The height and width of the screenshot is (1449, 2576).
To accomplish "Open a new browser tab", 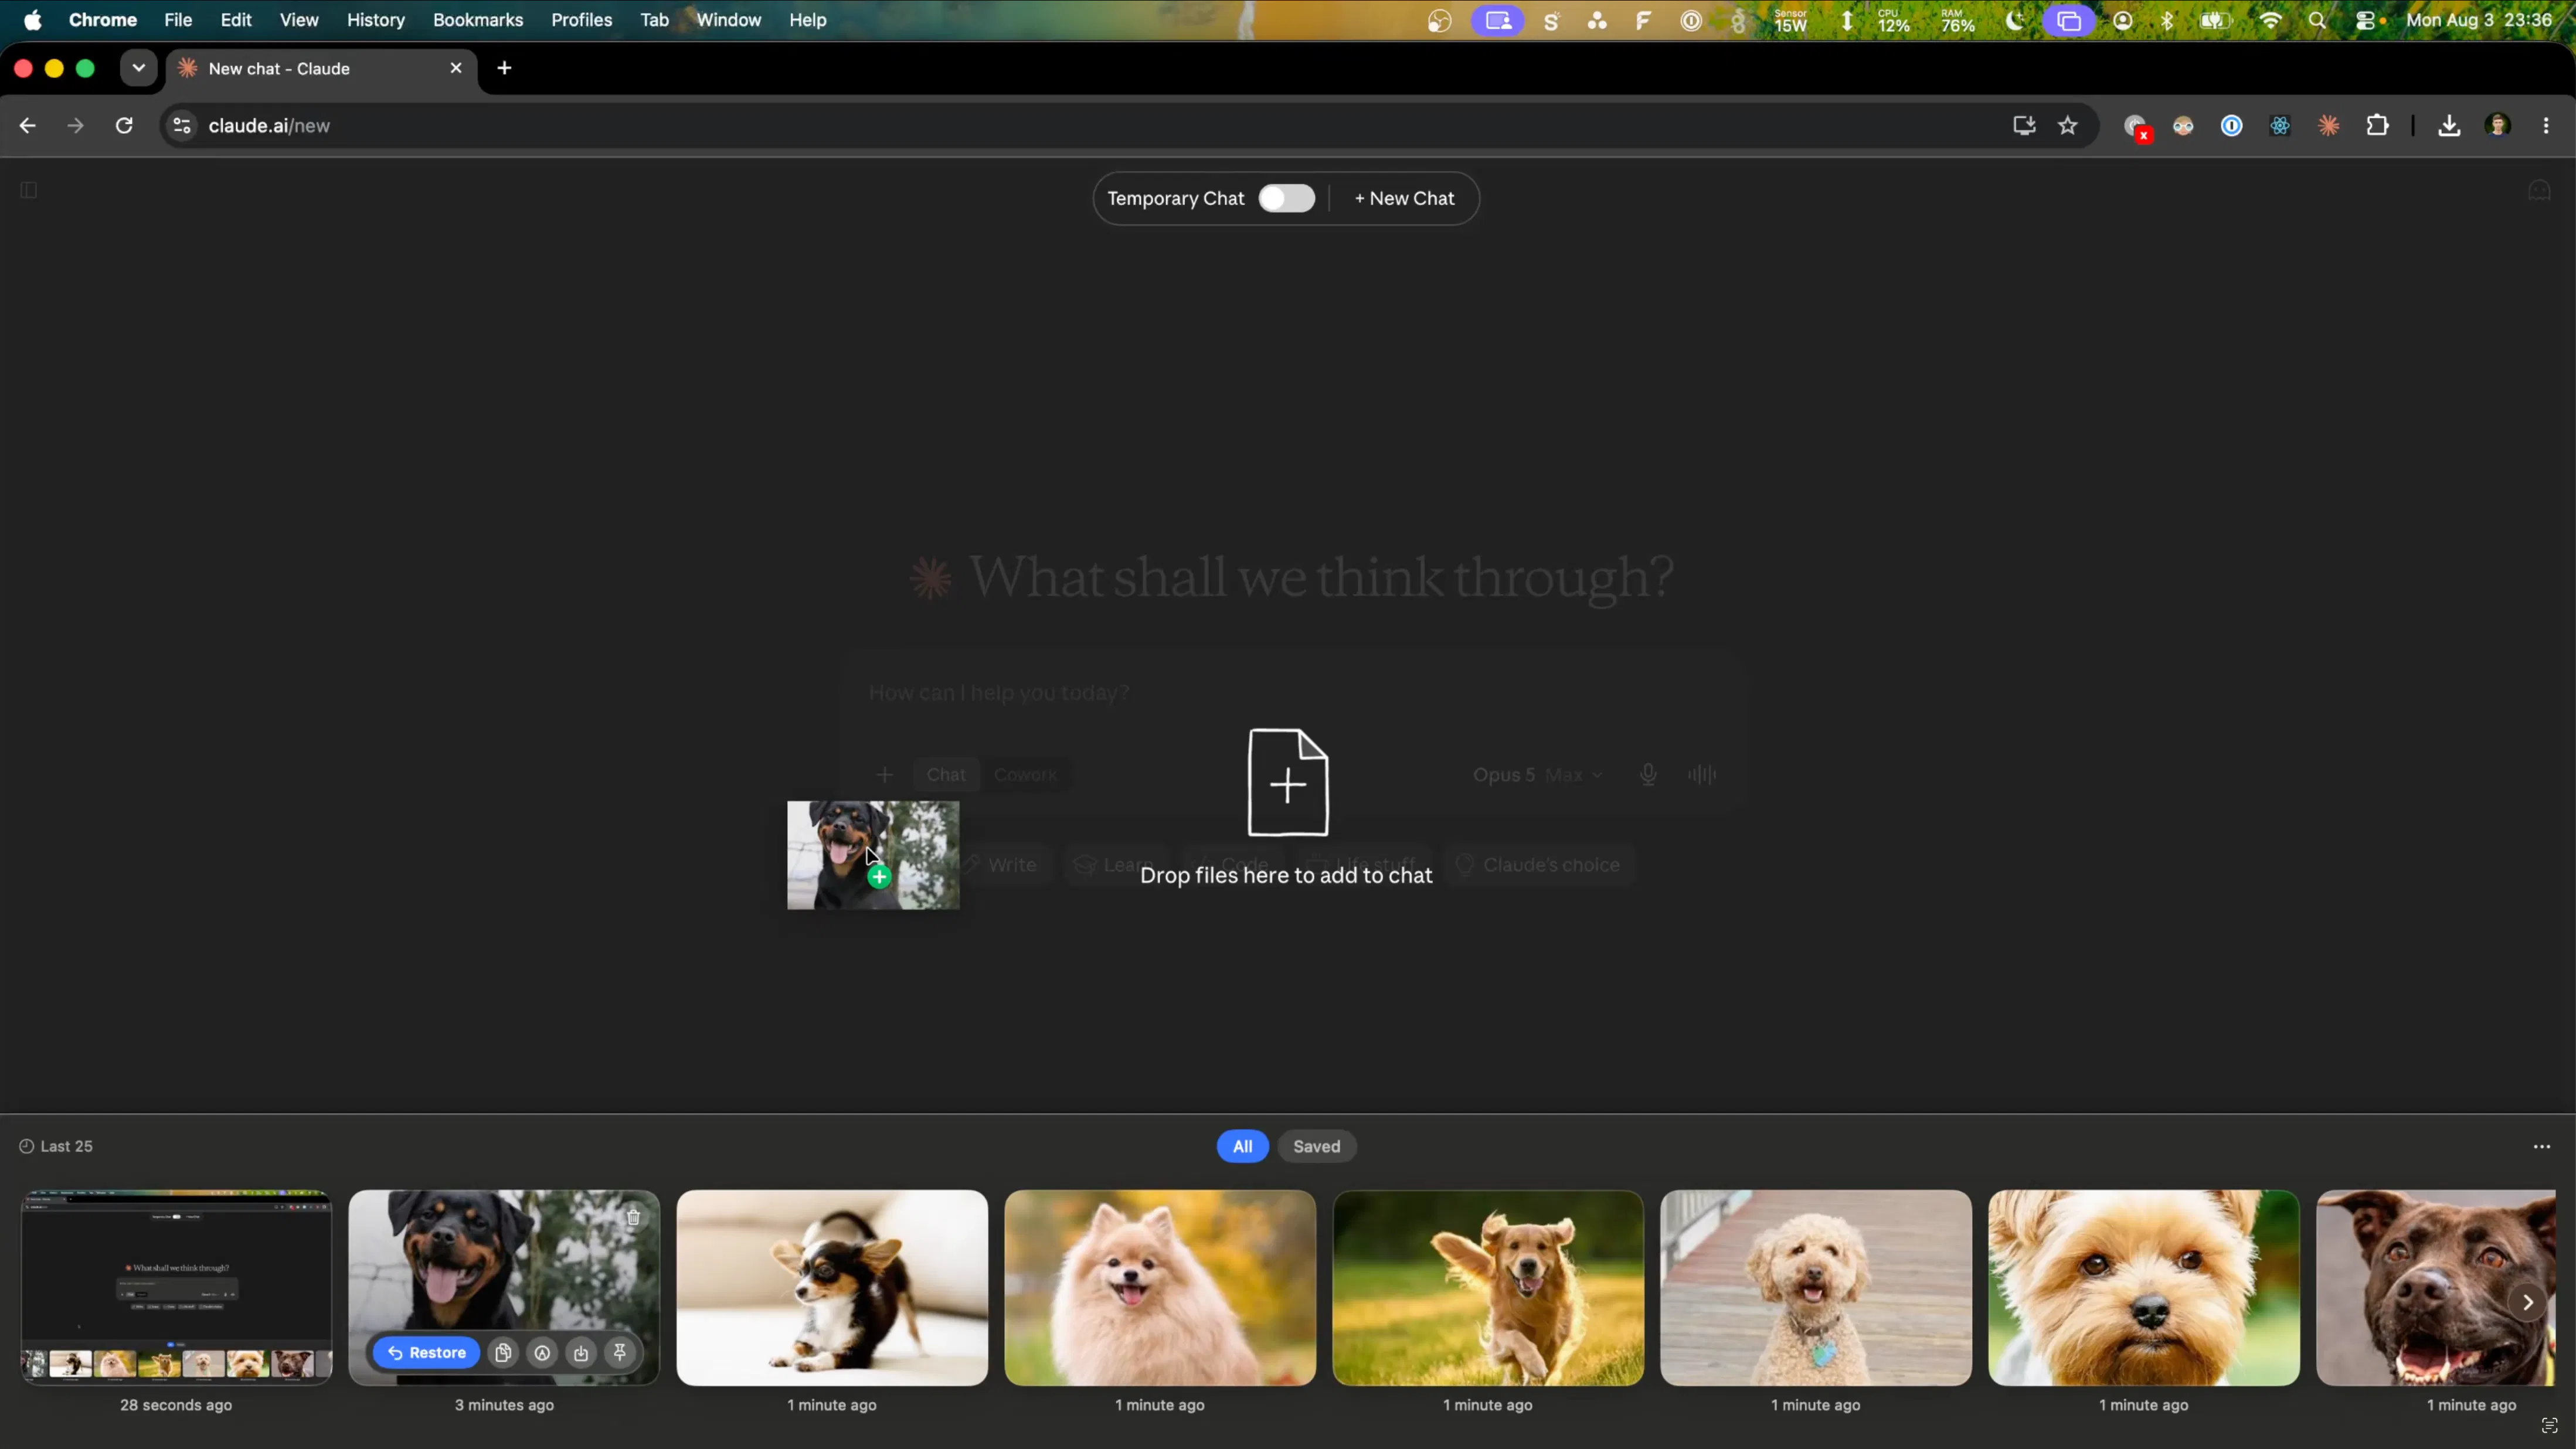I will 504,68.
